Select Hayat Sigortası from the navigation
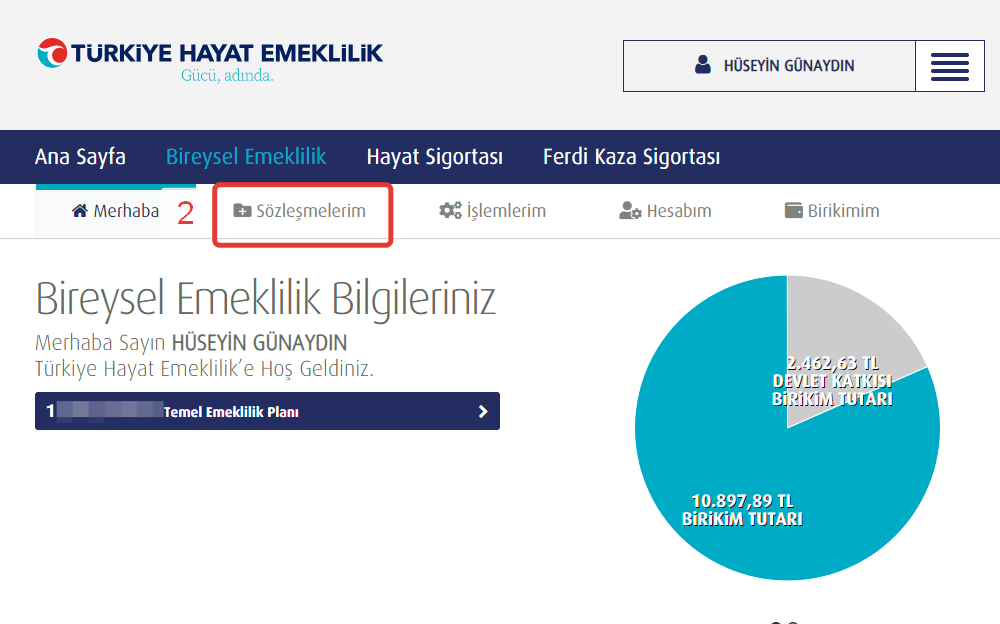 pos(434,157)
